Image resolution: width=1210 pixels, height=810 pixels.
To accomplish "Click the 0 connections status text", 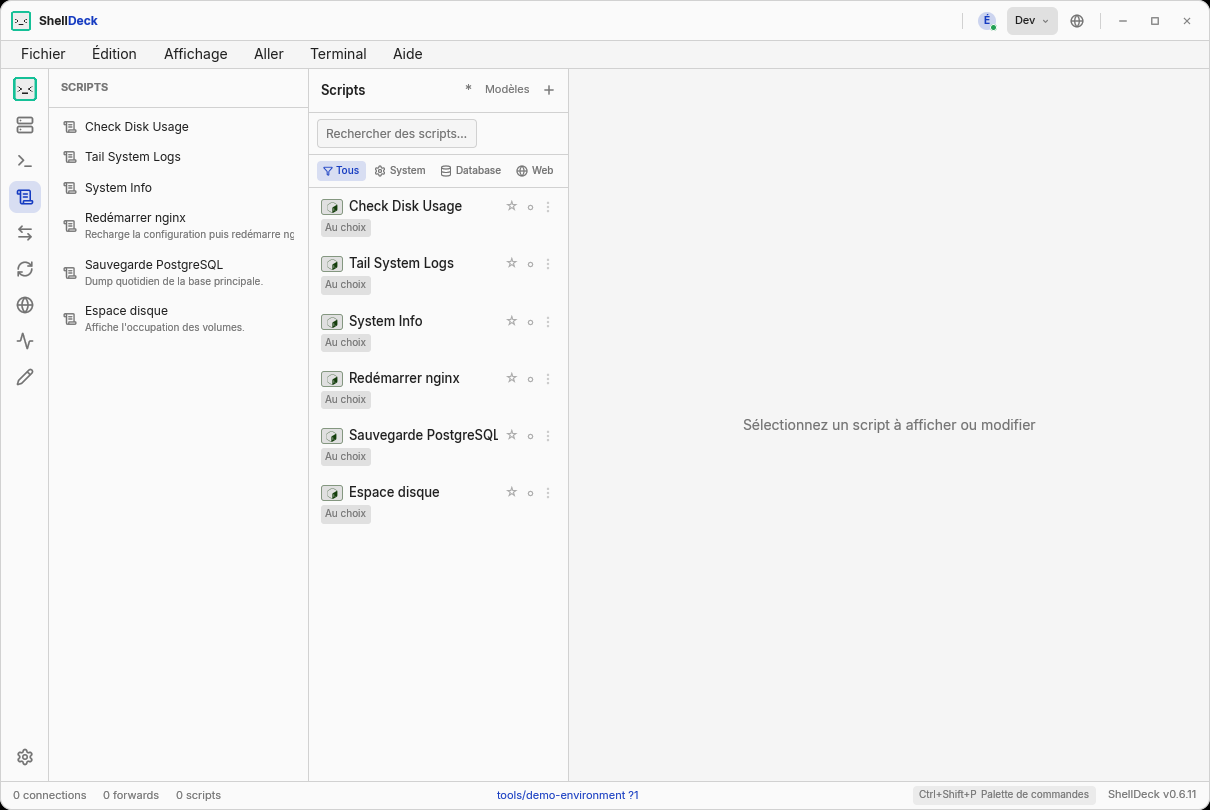I will (x=50, y=795).
